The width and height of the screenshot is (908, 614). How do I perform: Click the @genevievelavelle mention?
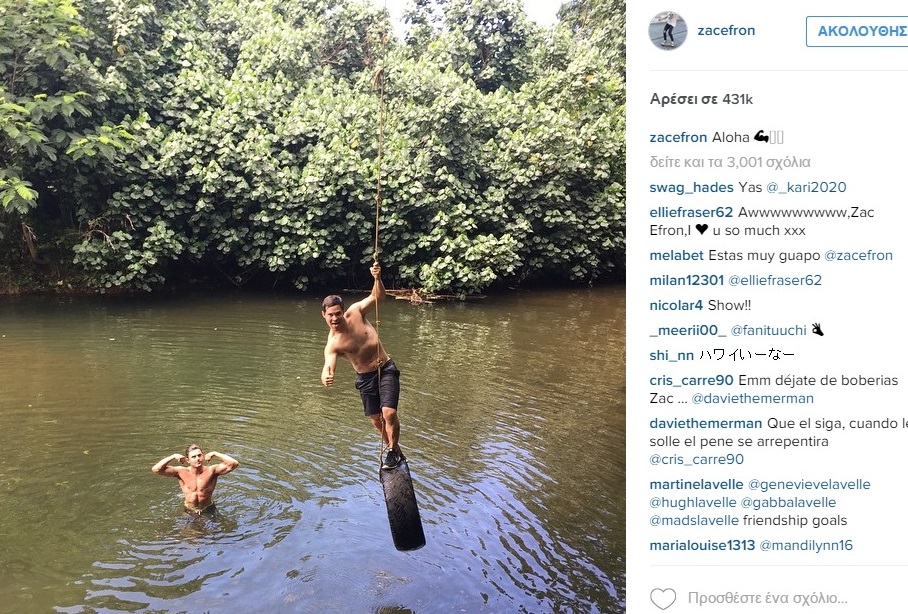[810, 484]
